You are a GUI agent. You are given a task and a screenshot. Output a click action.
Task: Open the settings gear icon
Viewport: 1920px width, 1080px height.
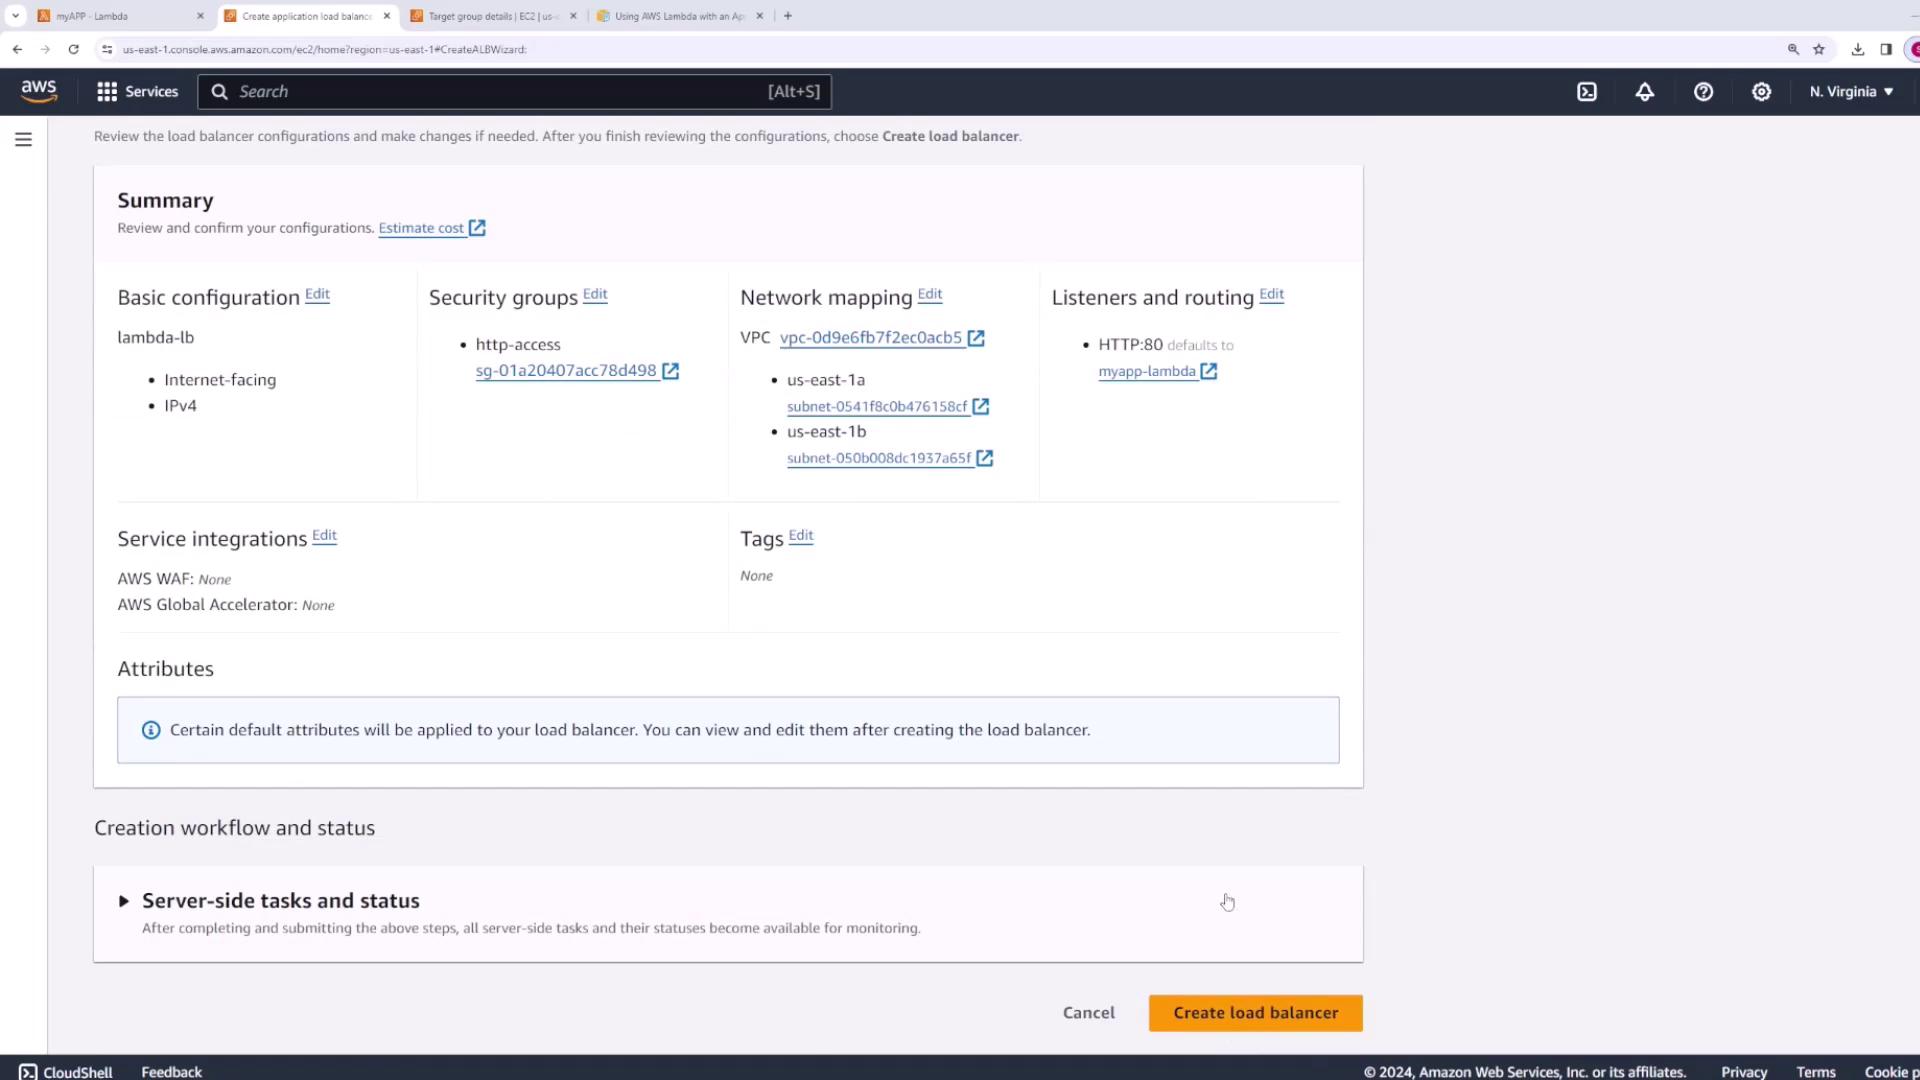coord(1761,92)
